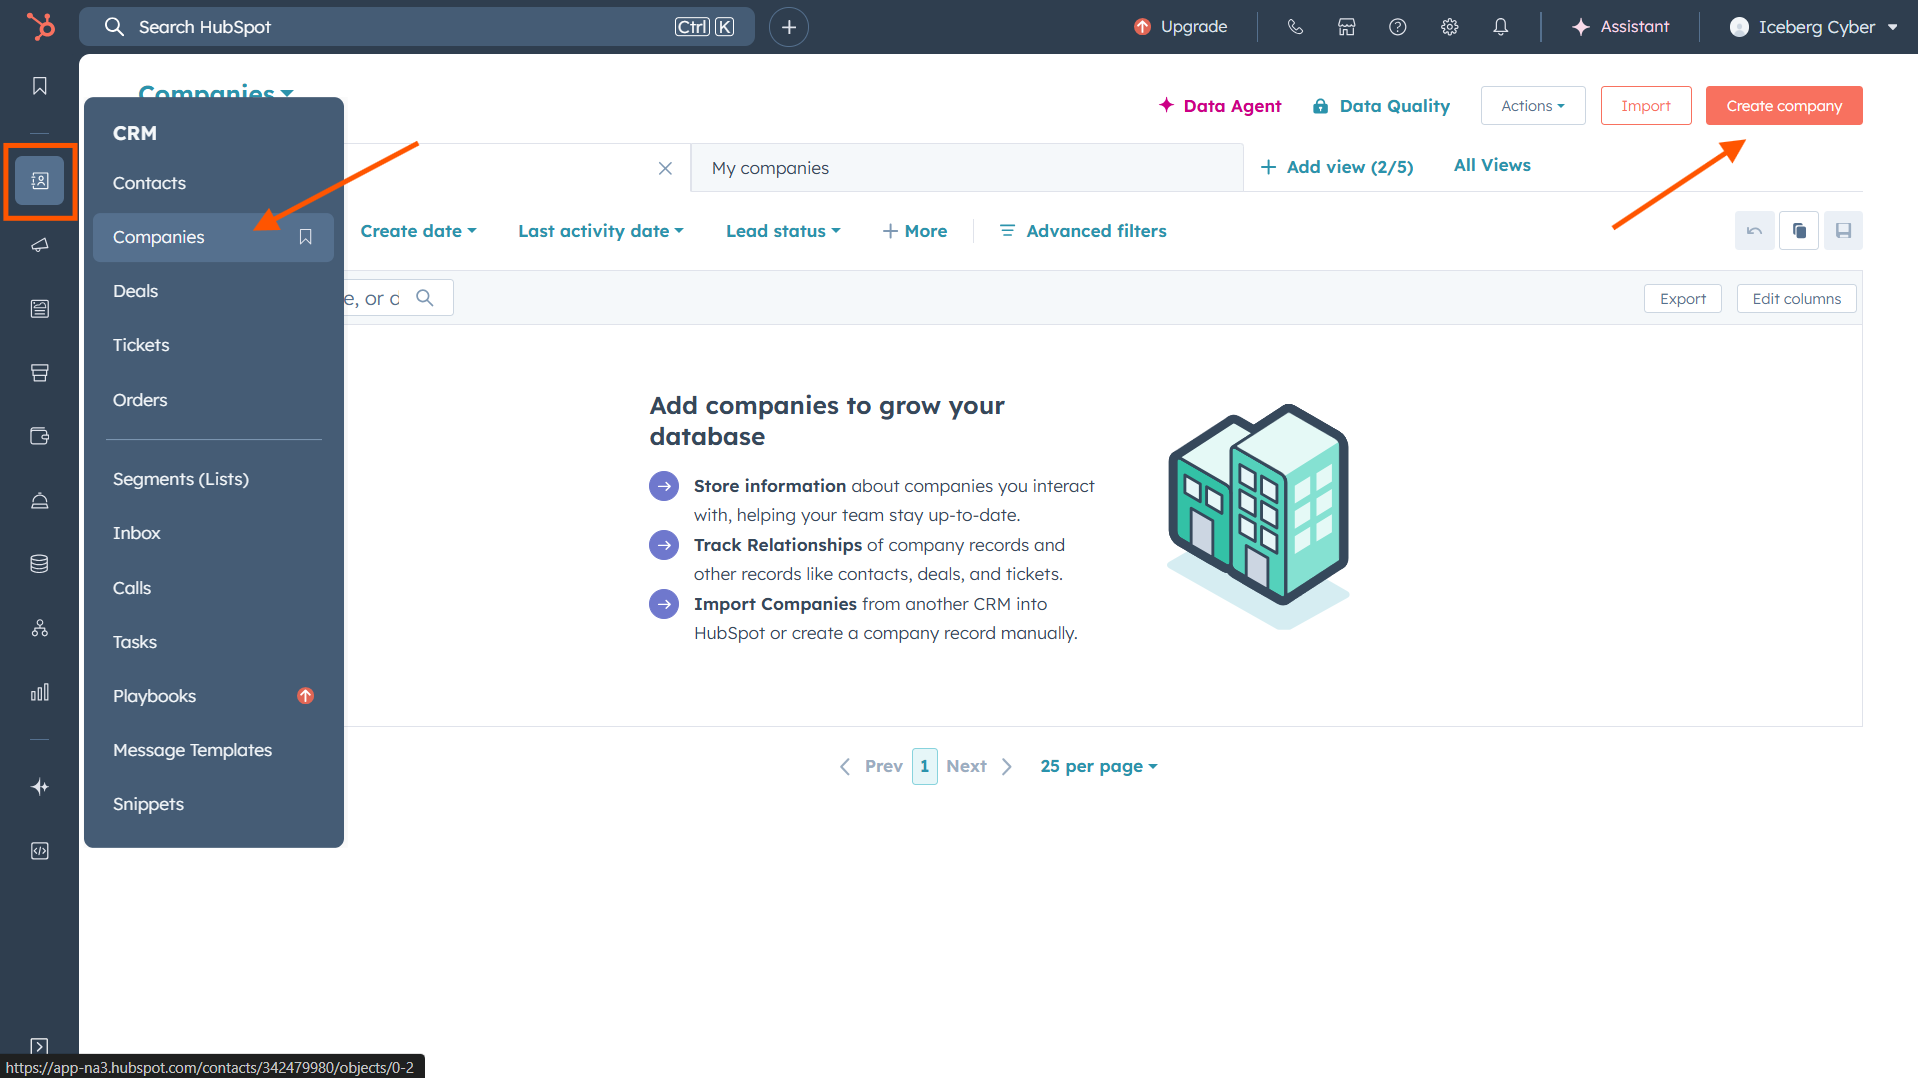Click the save view disk icon
1918x1078 pixels.
click(1843, 231)
